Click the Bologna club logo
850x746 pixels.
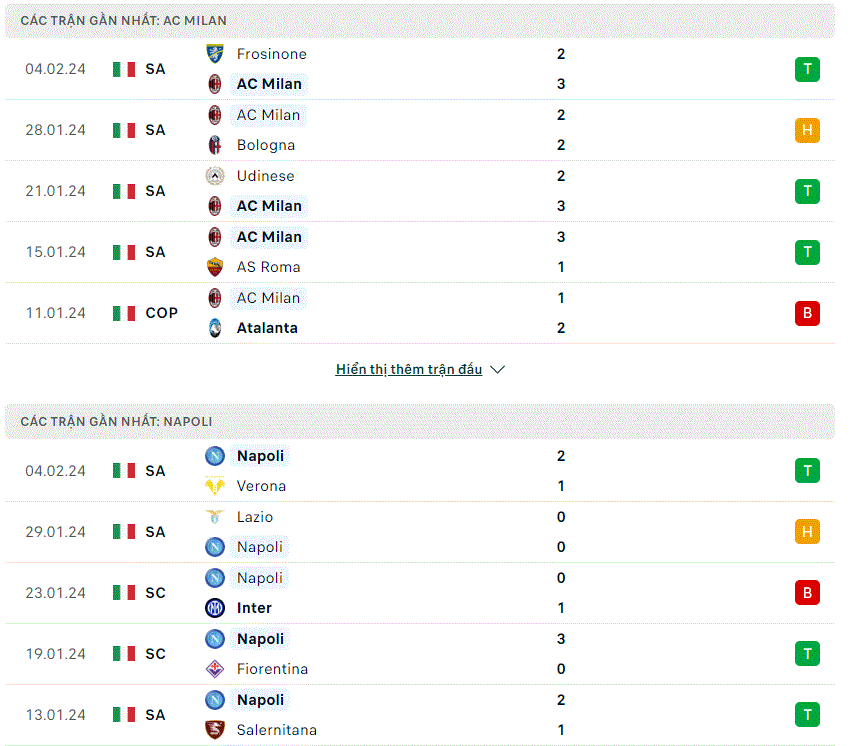pos(215,145)
